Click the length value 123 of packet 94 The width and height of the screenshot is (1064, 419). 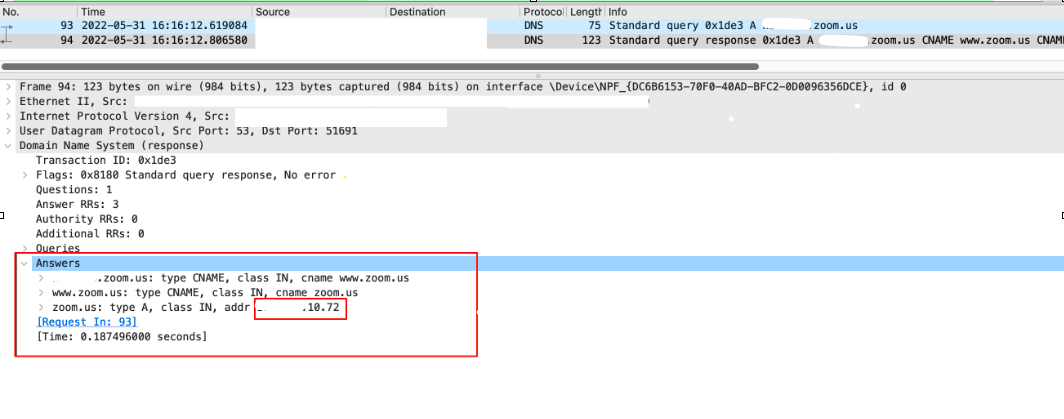coord(592,41)
